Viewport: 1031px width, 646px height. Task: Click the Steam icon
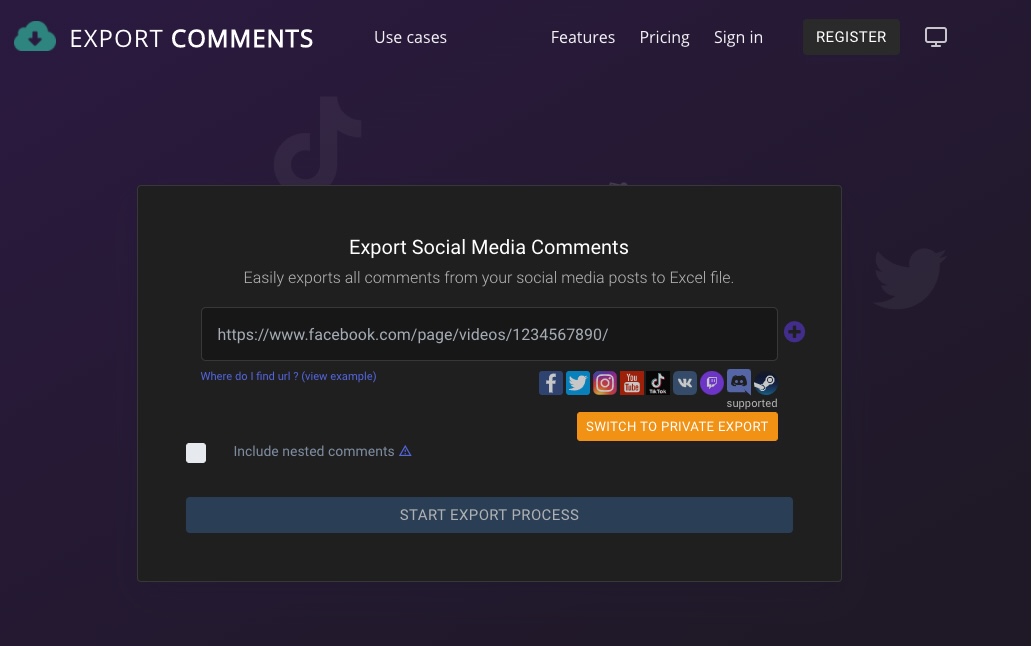pos(764,383)
